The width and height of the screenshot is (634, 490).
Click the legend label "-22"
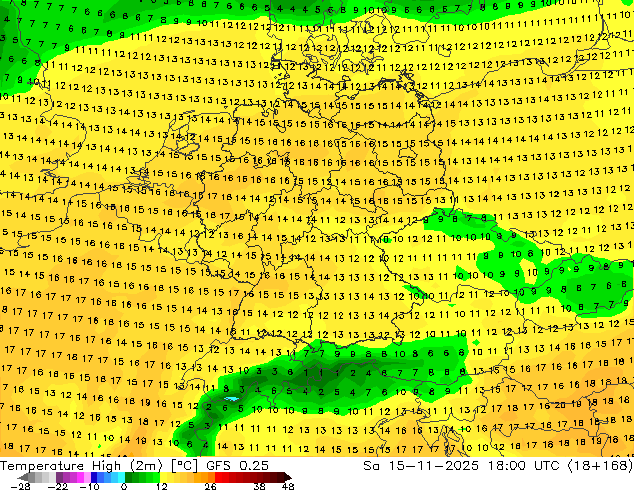pos(58,487)
